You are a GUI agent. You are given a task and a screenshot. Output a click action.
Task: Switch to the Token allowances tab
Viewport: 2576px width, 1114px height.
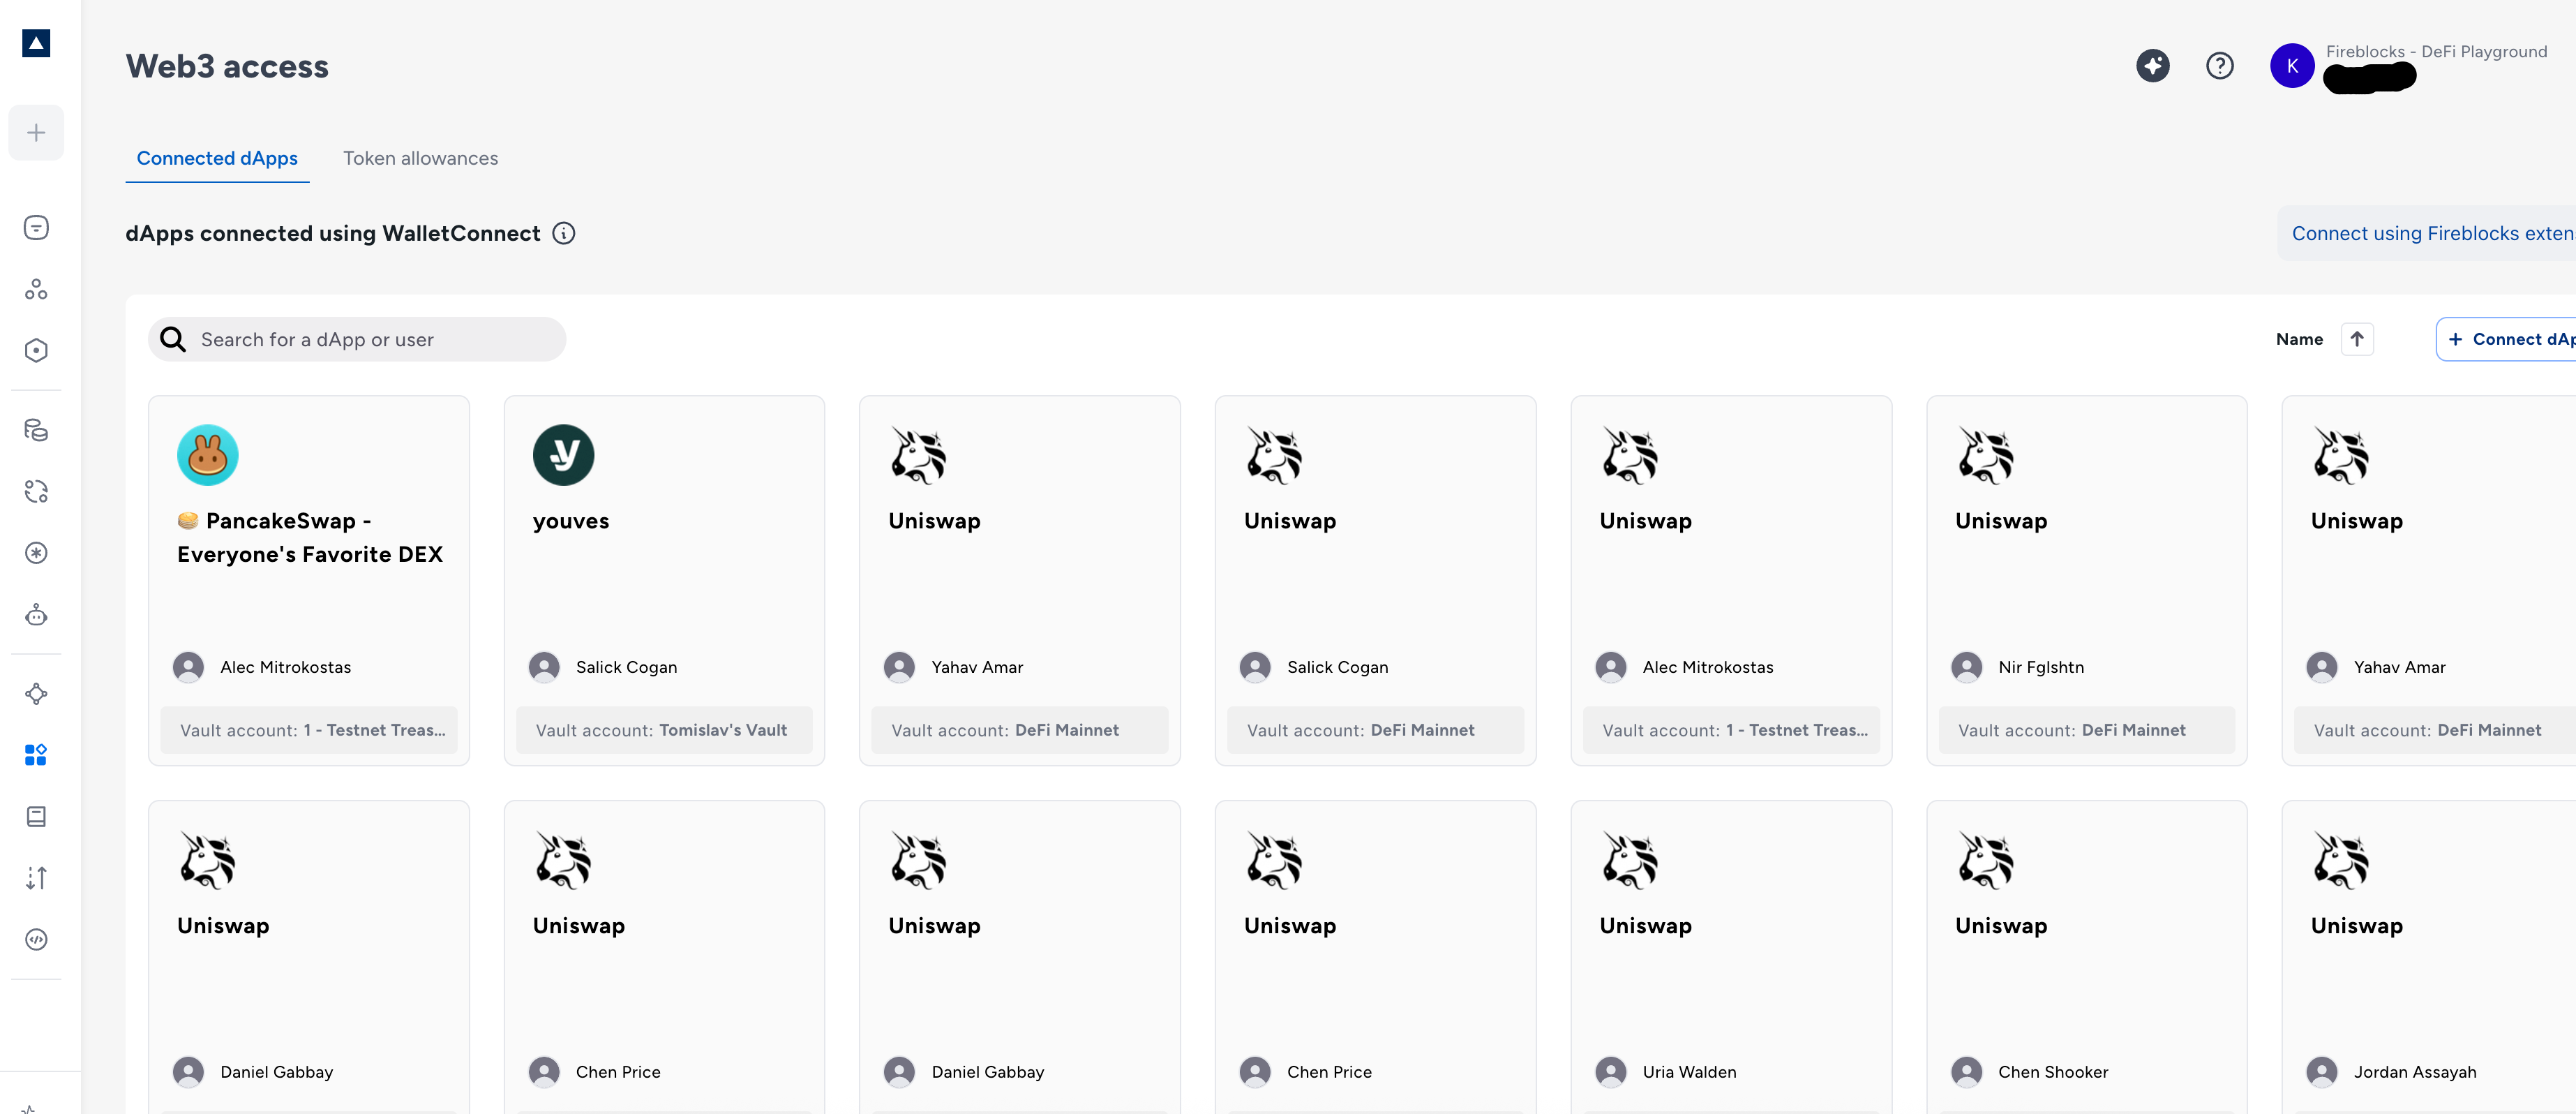[420, 159]
